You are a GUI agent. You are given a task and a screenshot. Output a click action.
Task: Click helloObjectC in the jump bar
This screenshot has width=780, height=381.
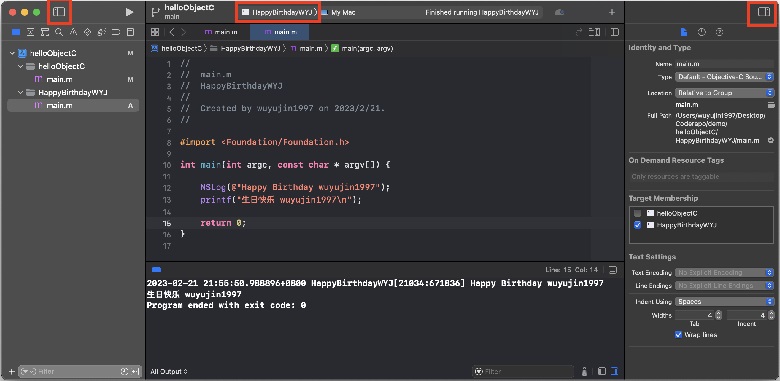(x=177, y=49)
